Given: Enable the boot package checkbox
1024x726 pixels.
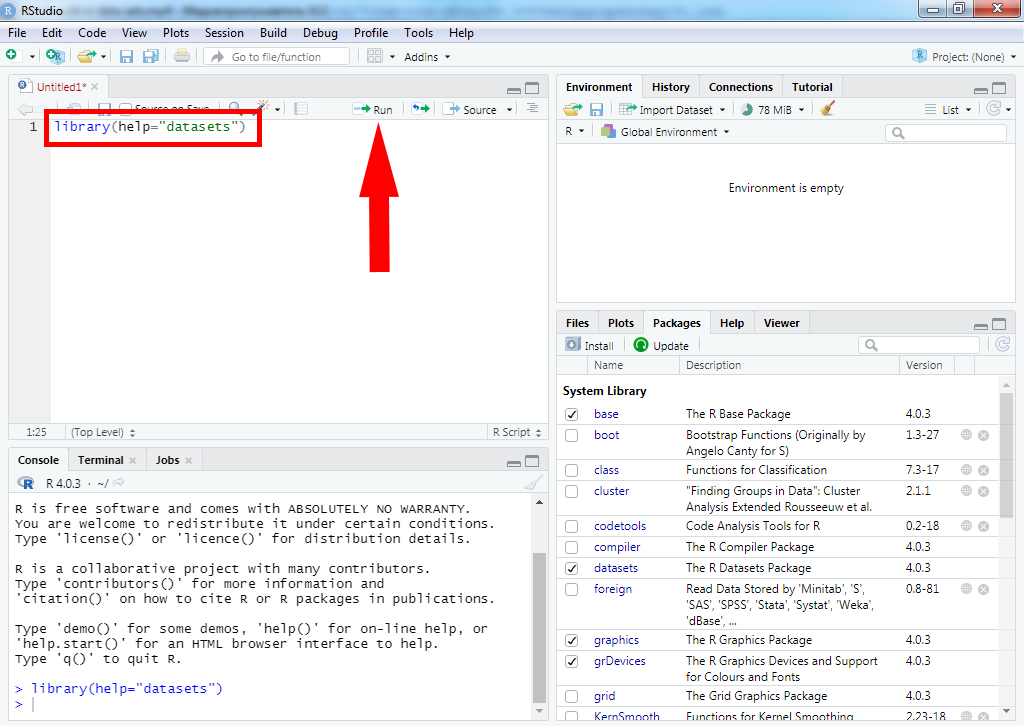Looking at the screenshot, I should click(x=571, y=435).
